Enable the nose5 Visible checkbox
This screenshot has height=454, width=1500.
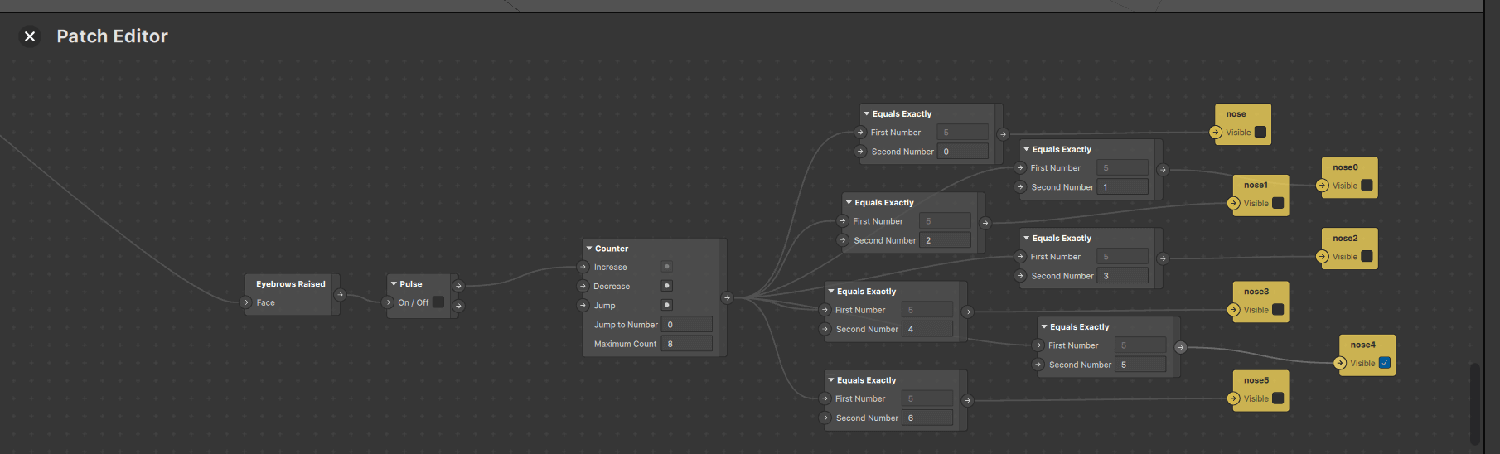coord(1279,399)
